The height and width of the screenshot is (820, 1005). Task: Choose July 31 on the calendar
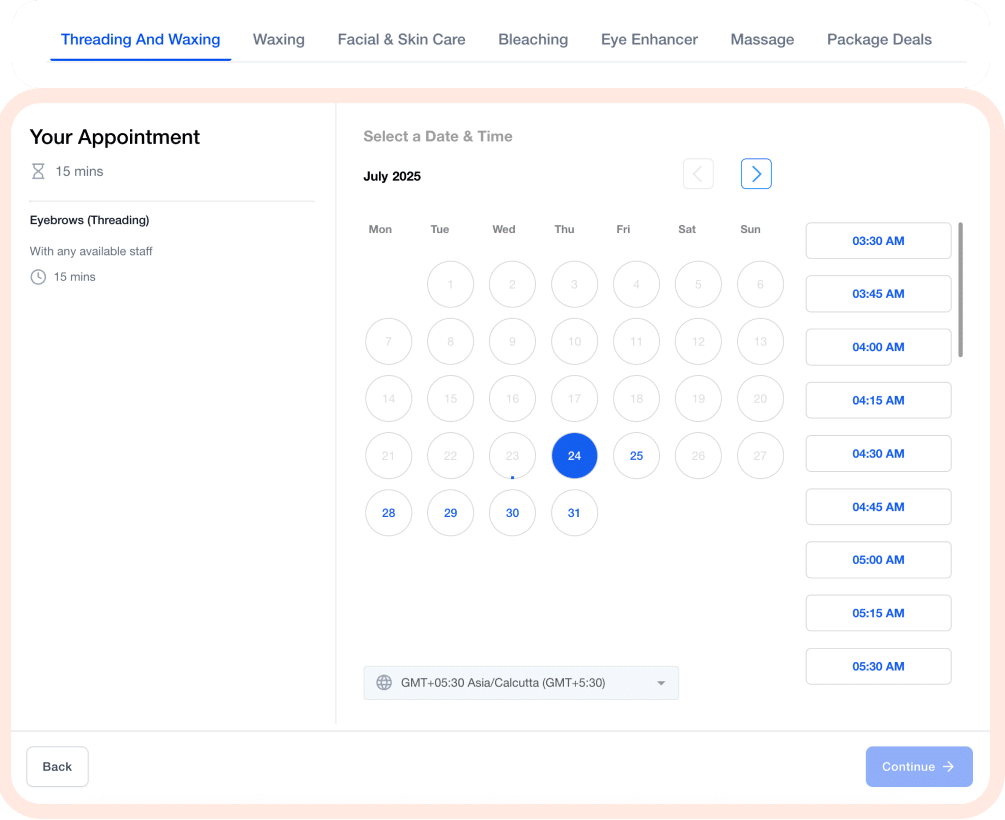coord(574,513)
